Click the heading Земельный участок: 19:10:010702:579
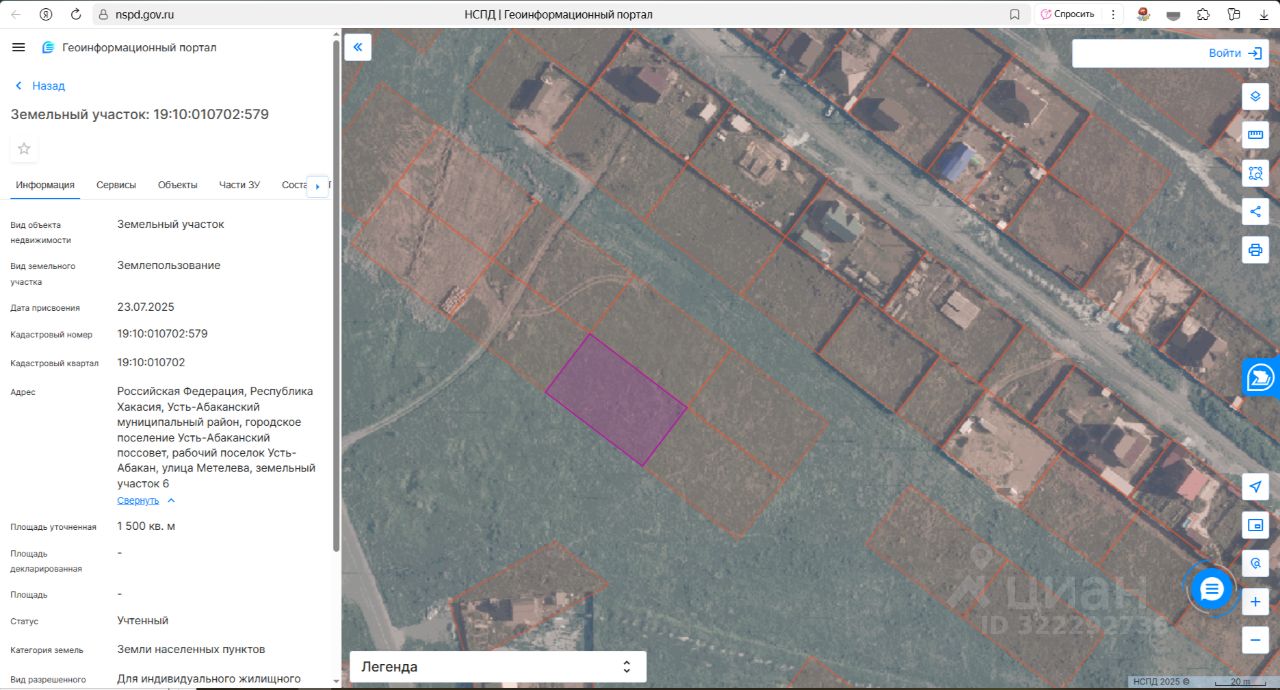1280x690 pixels. 140,114
